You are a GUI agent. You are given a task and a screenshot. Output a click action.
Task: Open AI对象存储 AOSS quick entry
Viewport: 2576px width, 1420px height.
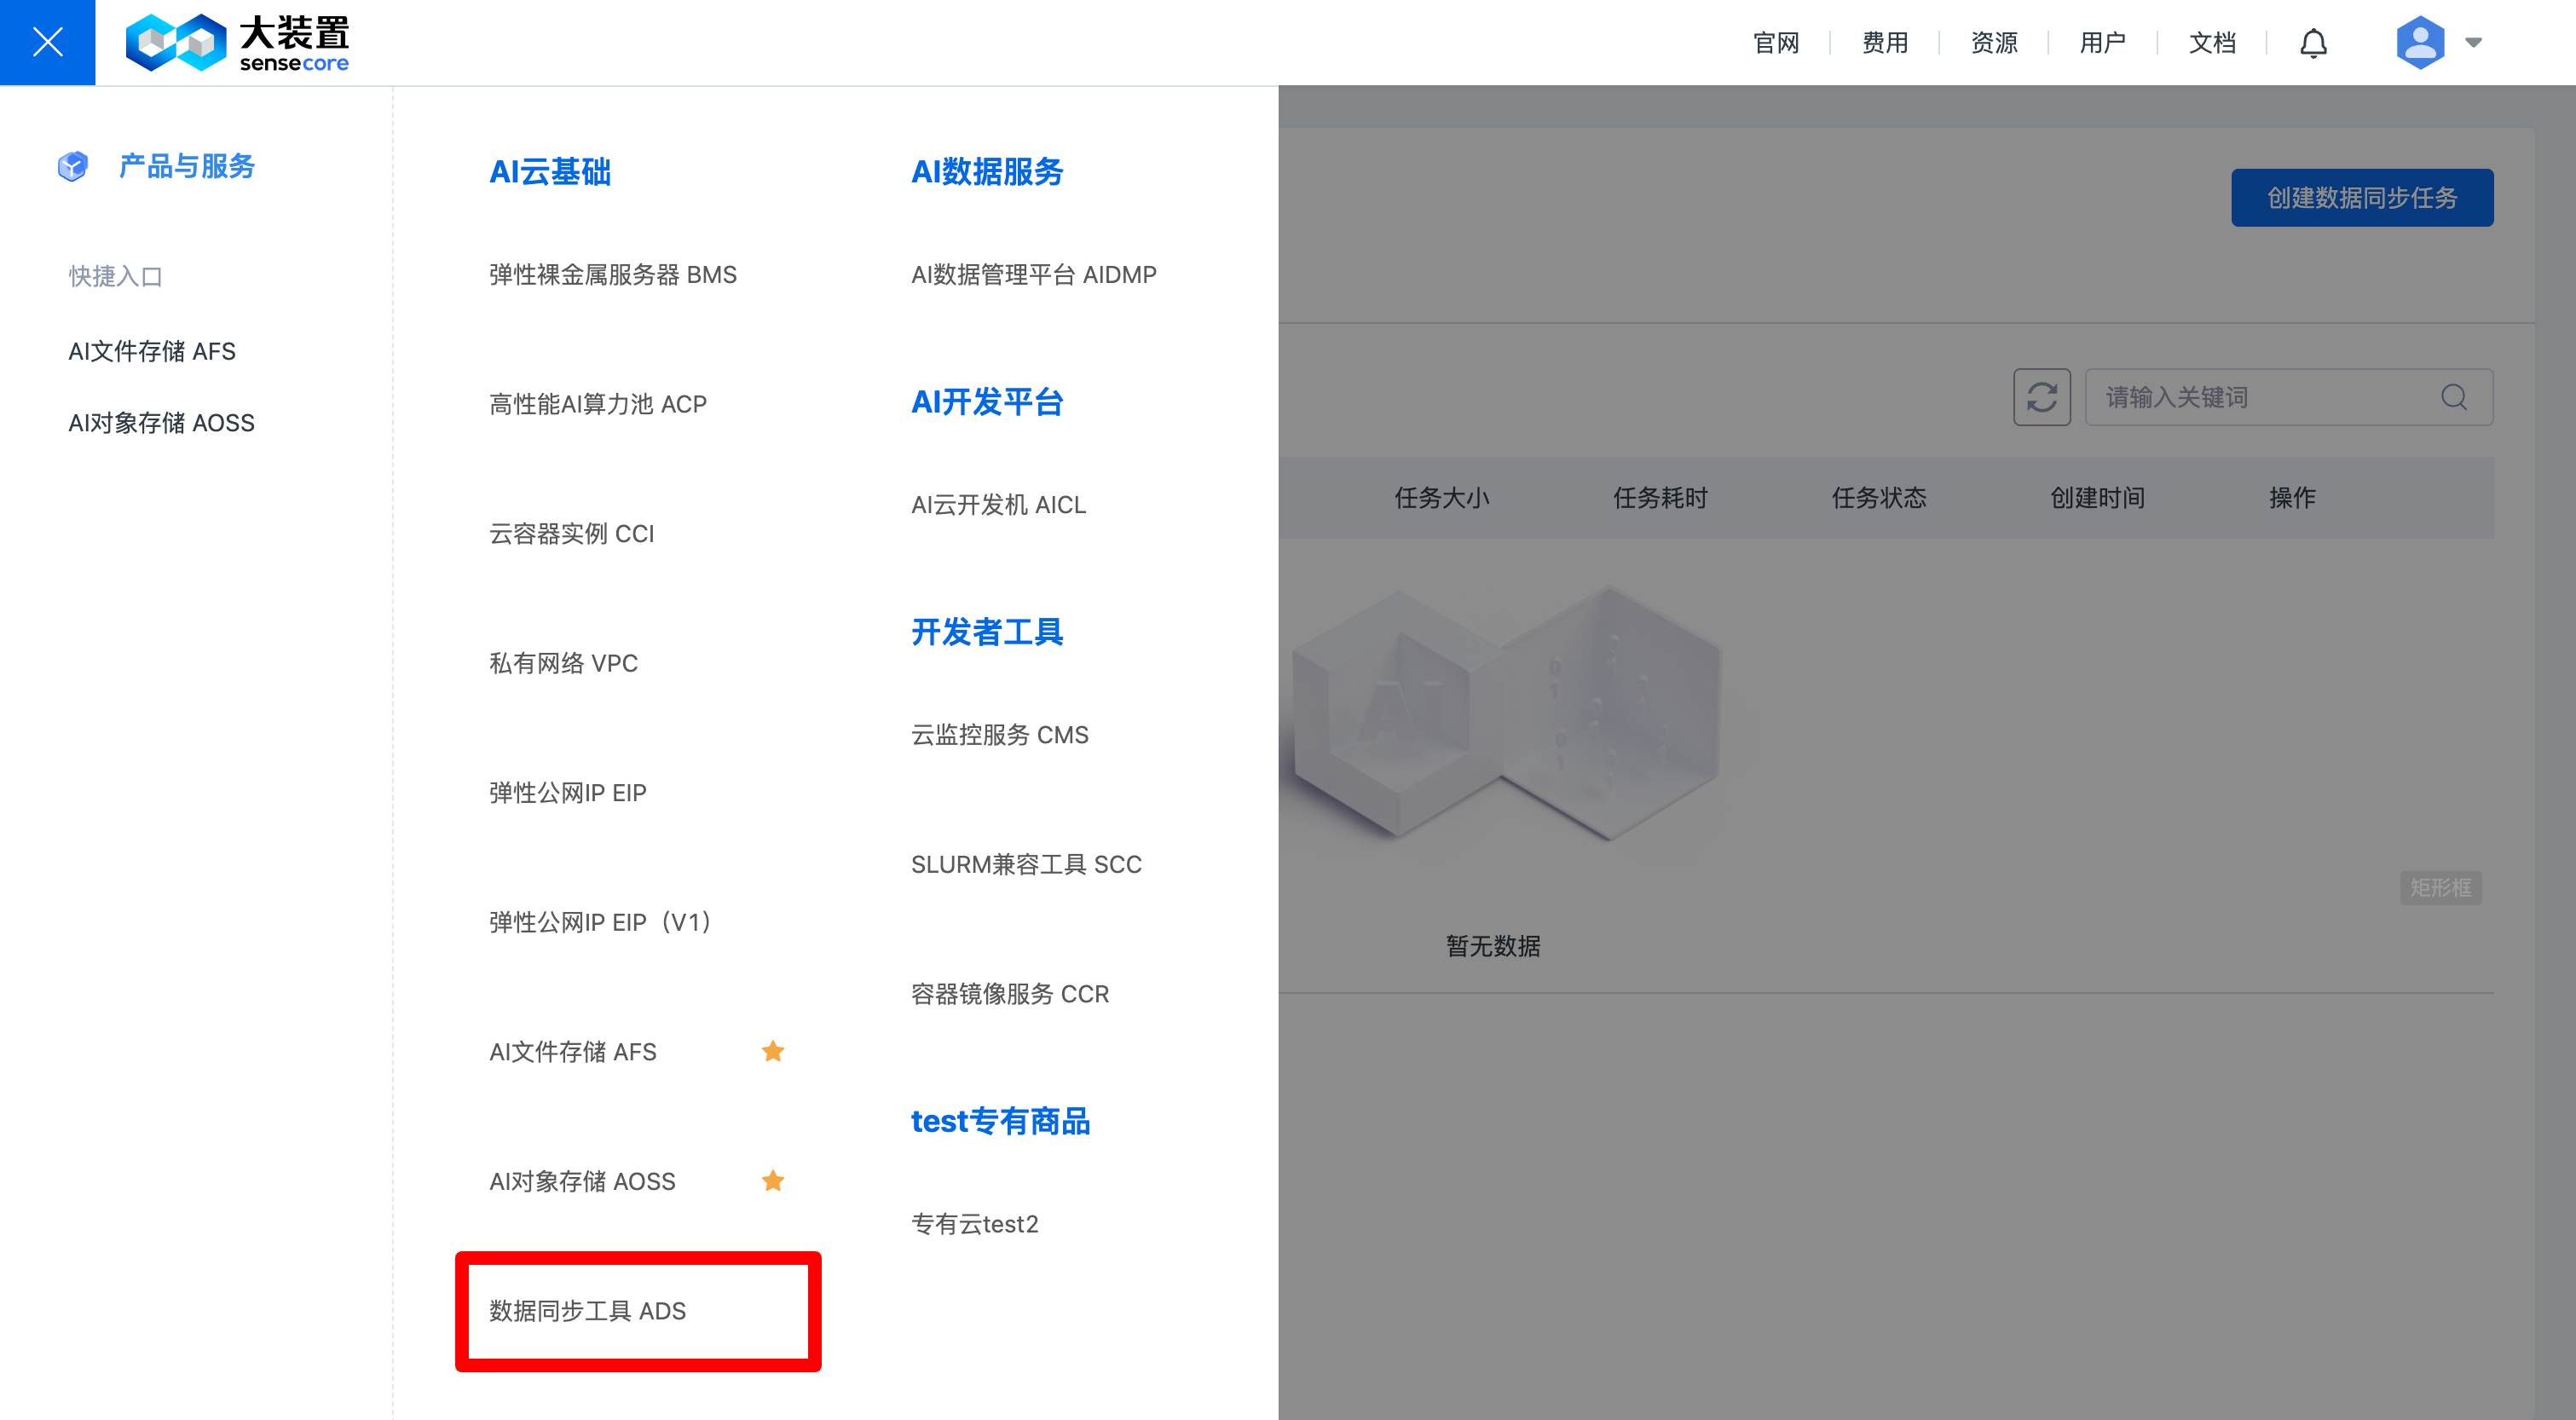(x=161, y=423)
